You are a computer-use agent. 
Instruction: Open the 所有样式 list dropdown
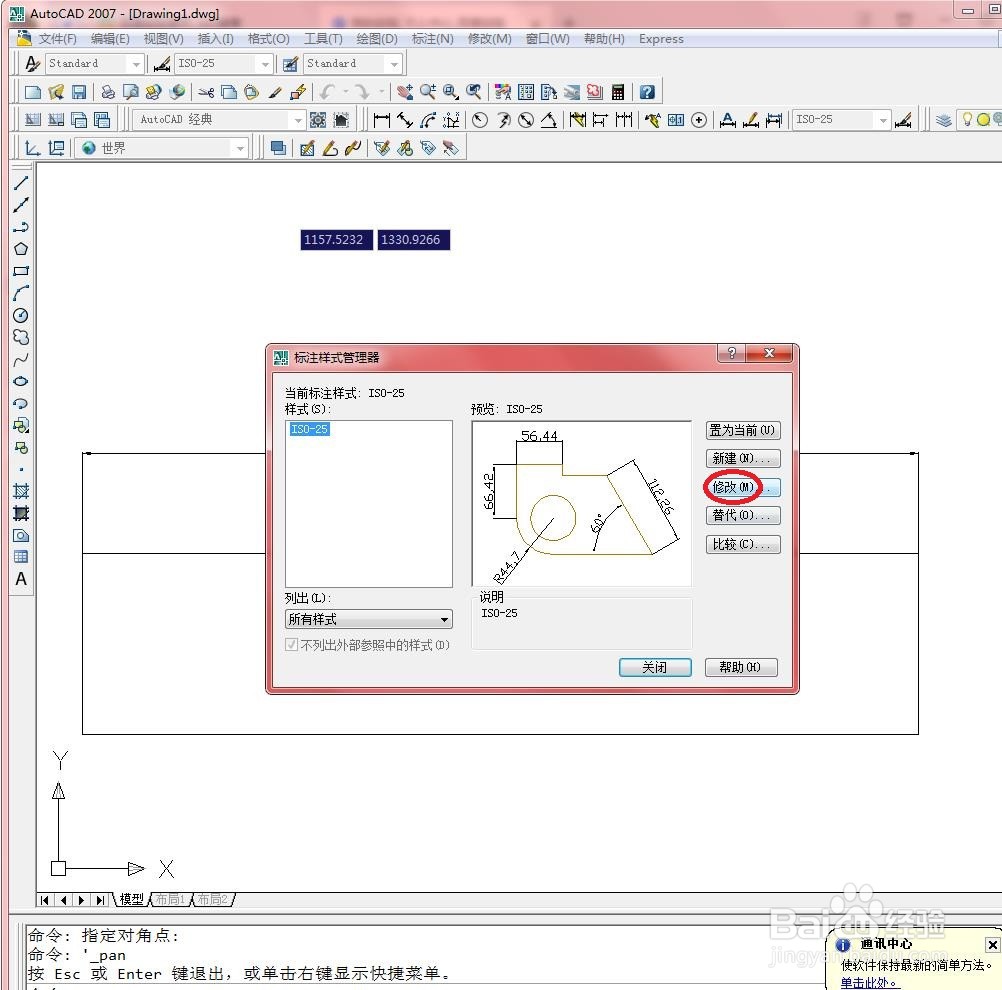[369, 619]
